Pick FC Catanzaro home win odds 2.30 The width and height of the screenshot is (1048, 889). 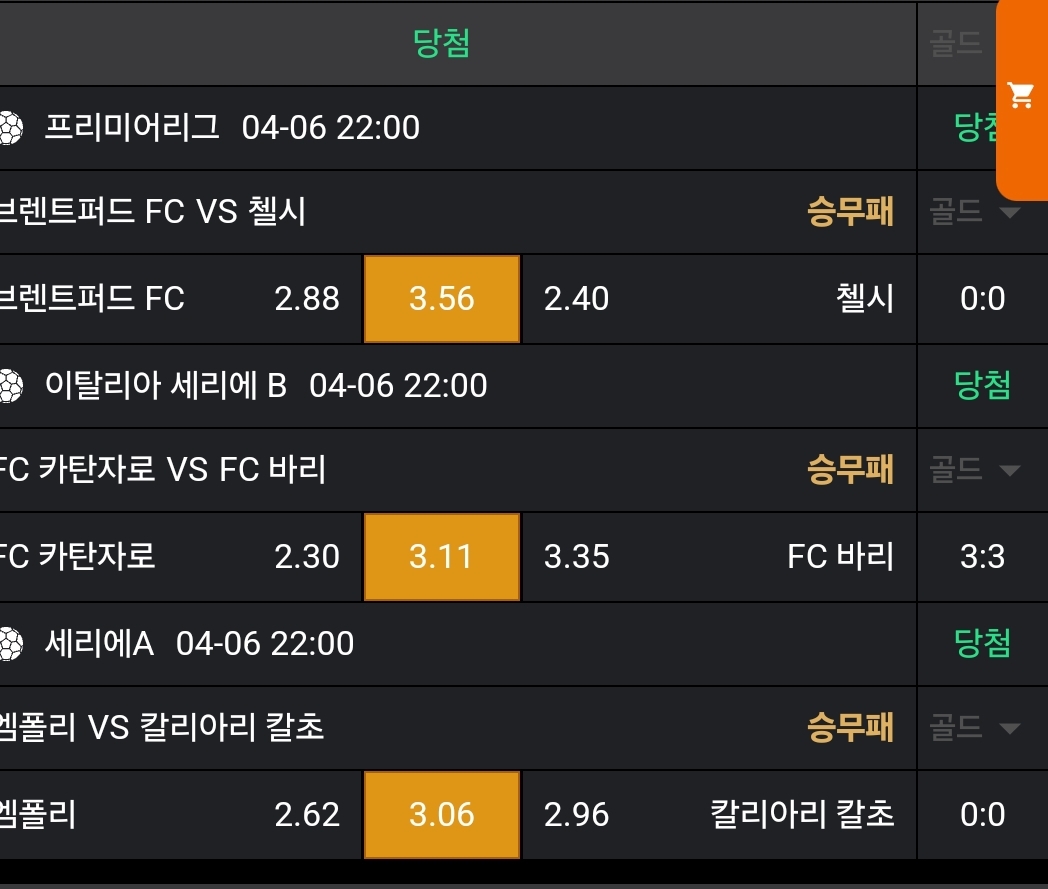(x=307, y=557)
